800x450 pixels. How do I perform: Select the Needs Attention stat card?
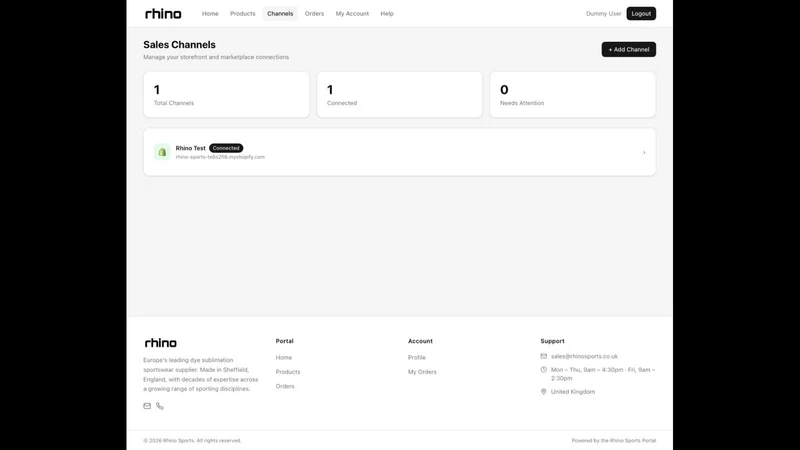click(x=572, y=95)
